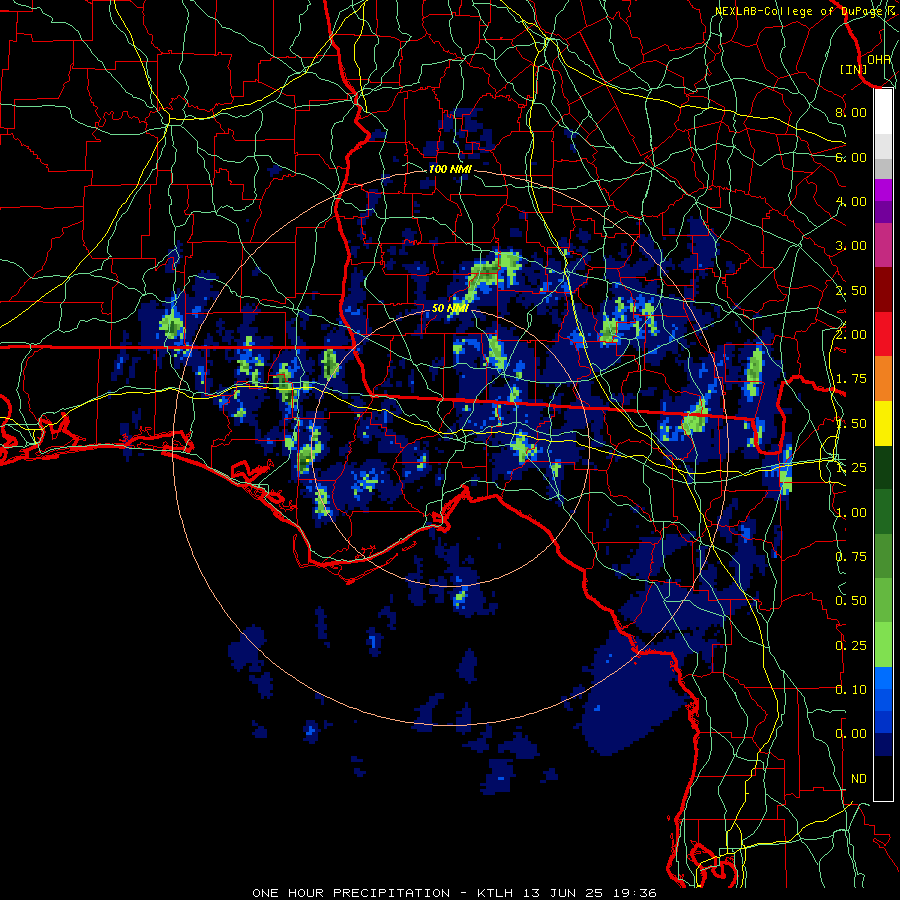Click the OHR product label
The image size is (900, 900).
coord(879,59)
